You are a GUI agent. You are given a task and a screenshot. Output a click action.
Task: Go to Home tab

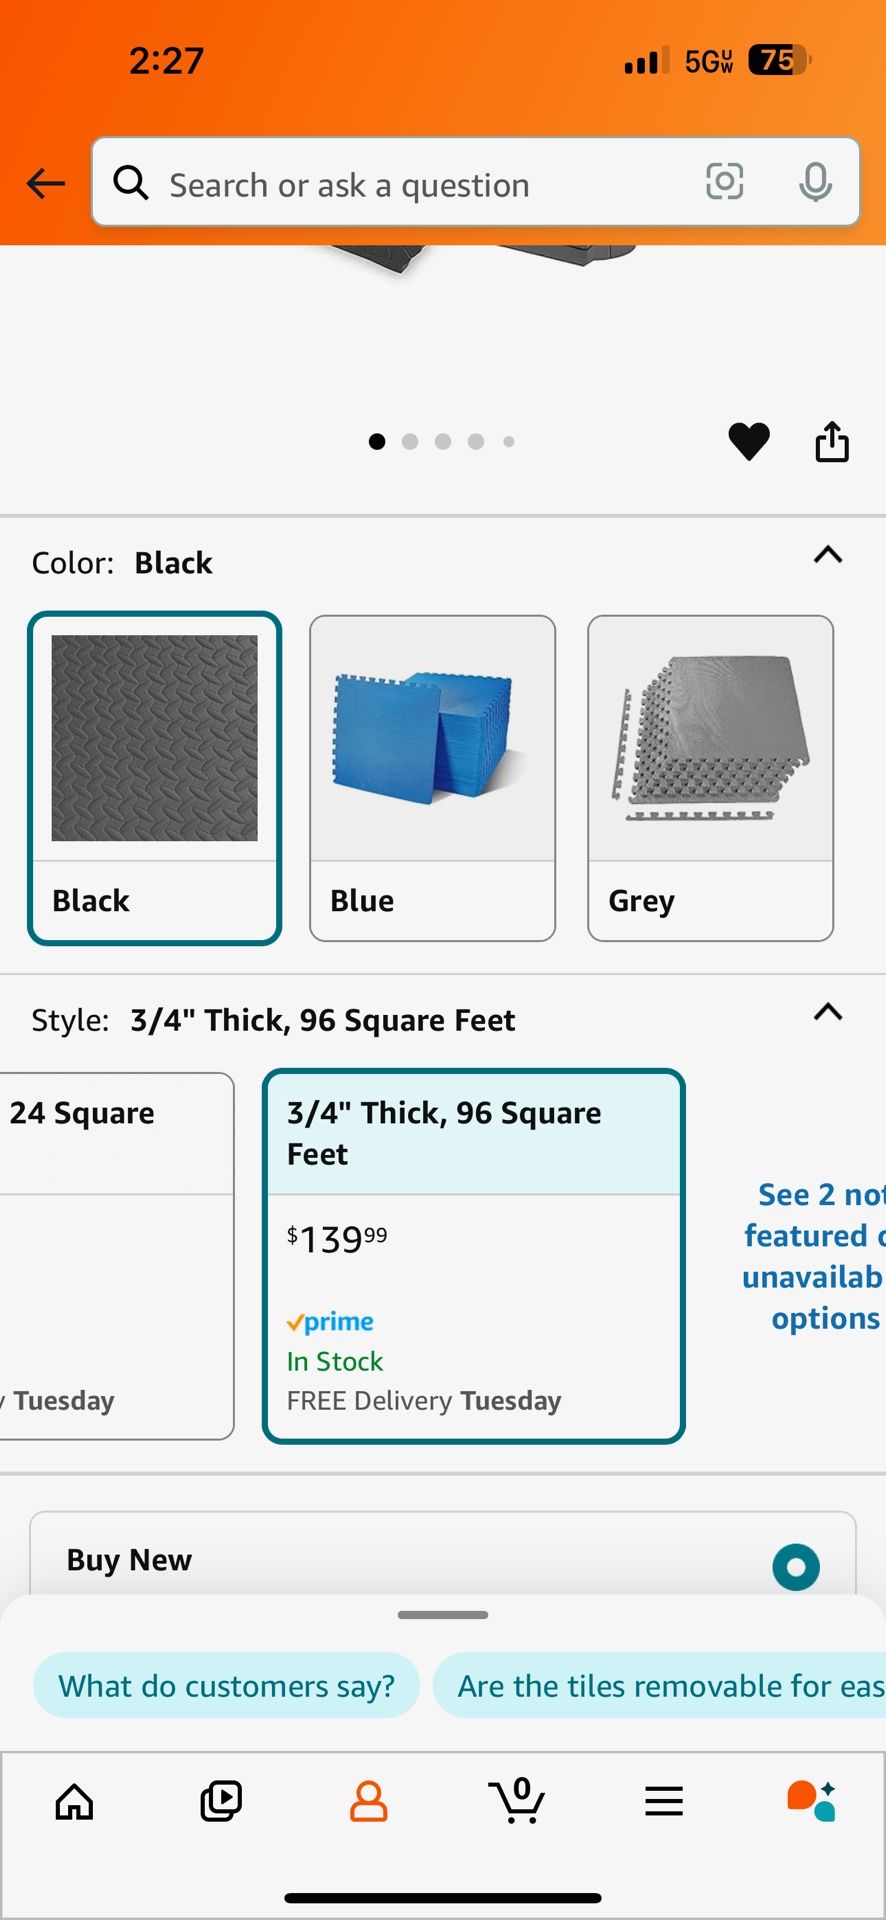74,1801
